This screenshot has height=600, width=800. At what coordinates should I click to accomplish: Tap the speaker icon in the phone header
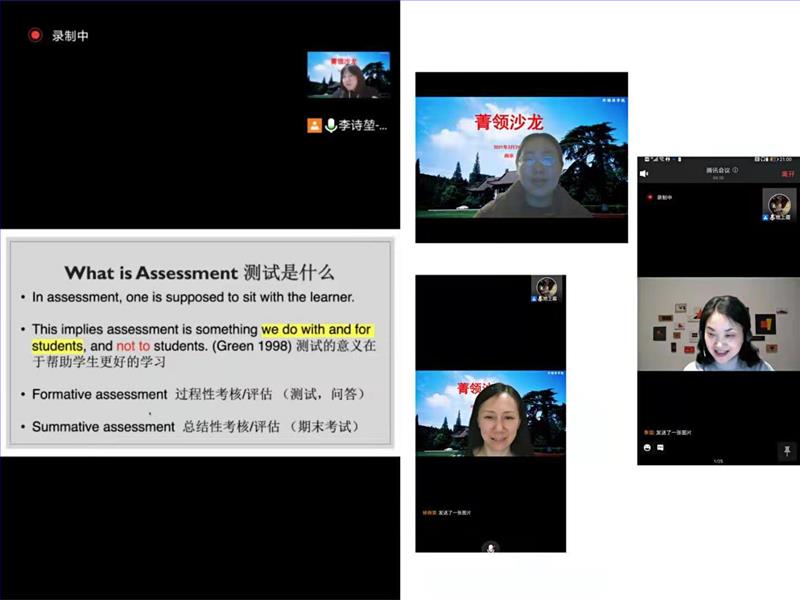coord(645,173)
